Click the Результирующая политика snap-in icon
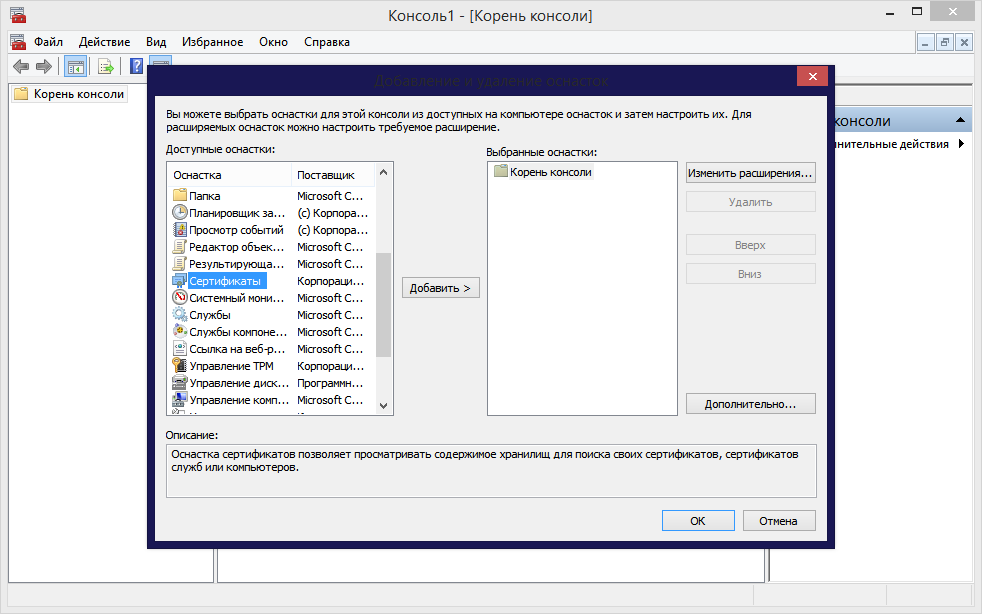This screenshot has height=614, width=982. click(180, 263)
